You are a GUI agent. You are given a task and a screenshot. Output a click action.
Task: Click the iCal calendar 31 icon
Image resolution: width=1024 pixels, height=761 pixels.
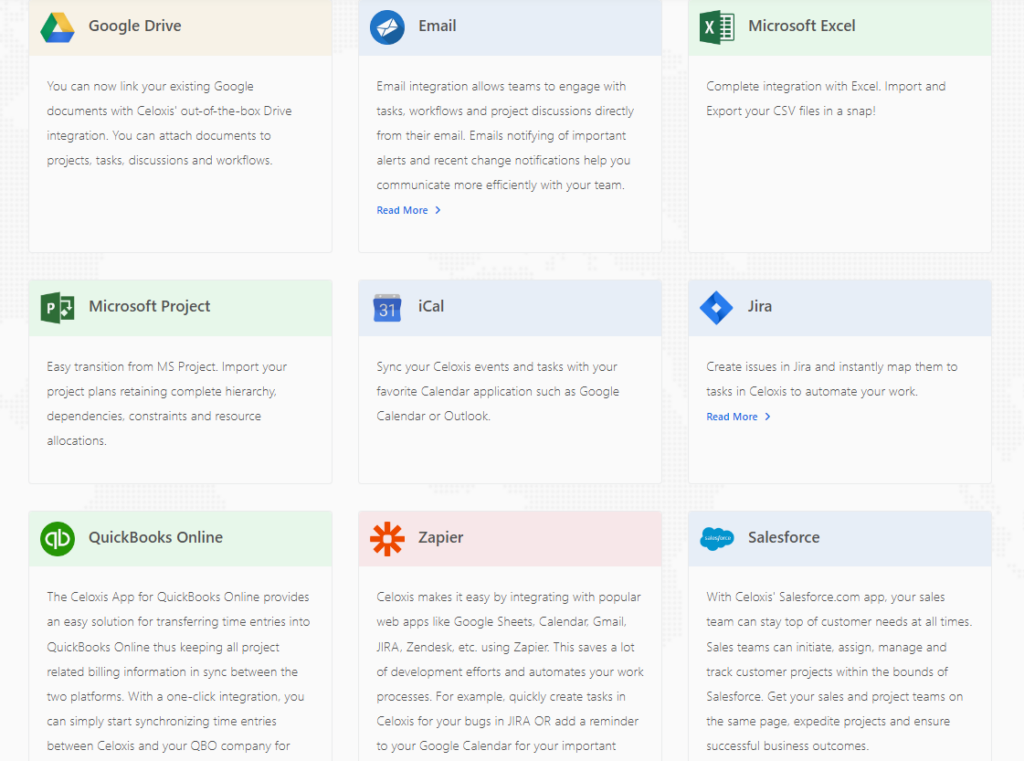pyautogui.click(x=387, y=308)
